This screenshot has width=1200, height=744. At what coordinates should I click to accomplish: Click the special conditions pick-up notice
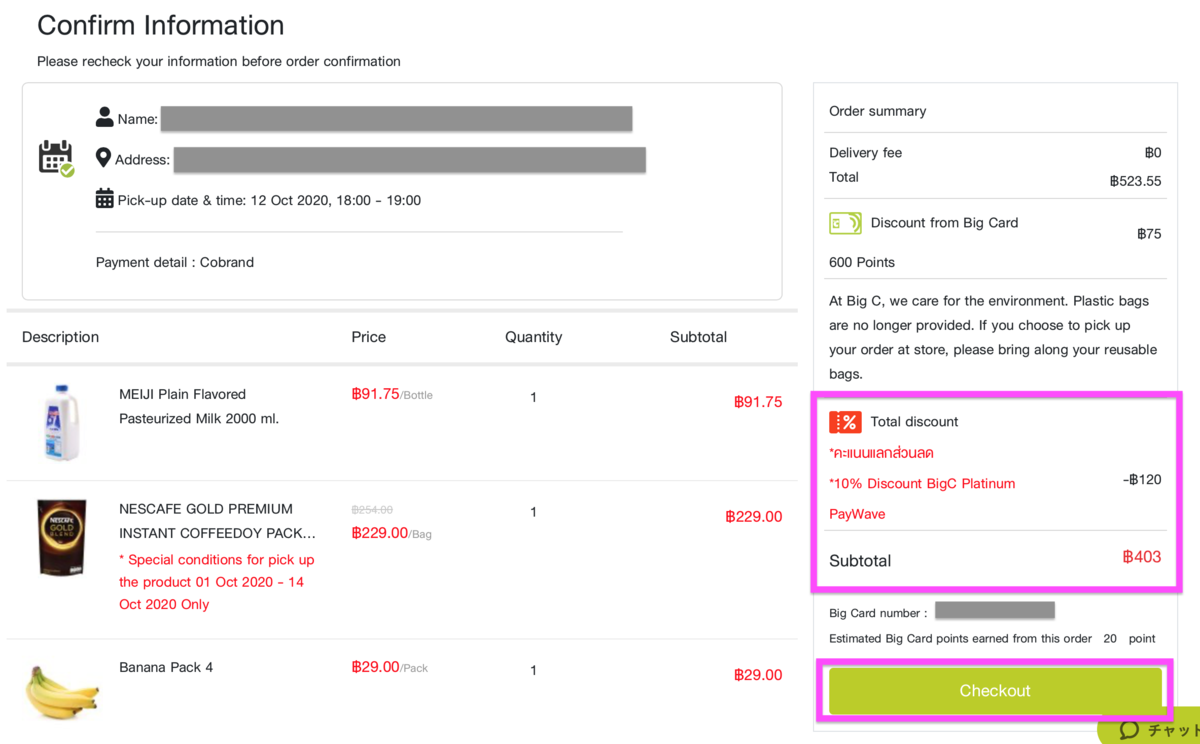[217, 582]
